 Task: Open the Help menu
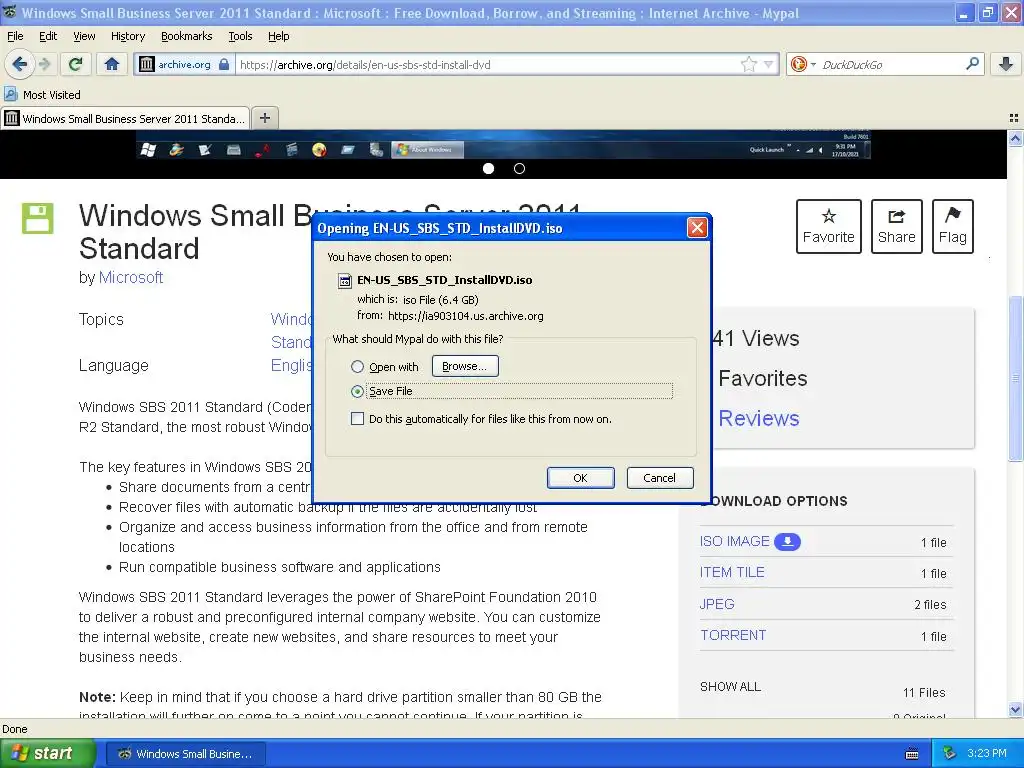[x=278, y=36]
